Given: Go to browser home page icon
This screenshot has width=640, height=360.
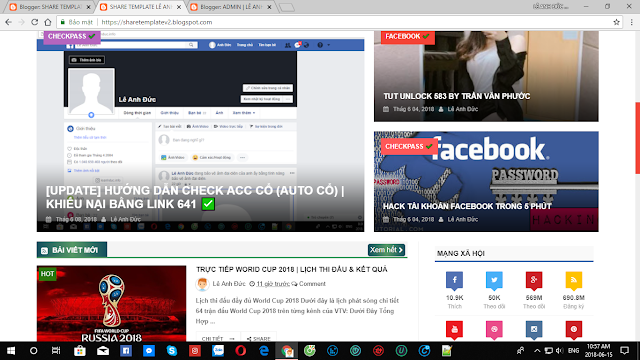Looking at the screenshot, I should (x=48, y=22).
